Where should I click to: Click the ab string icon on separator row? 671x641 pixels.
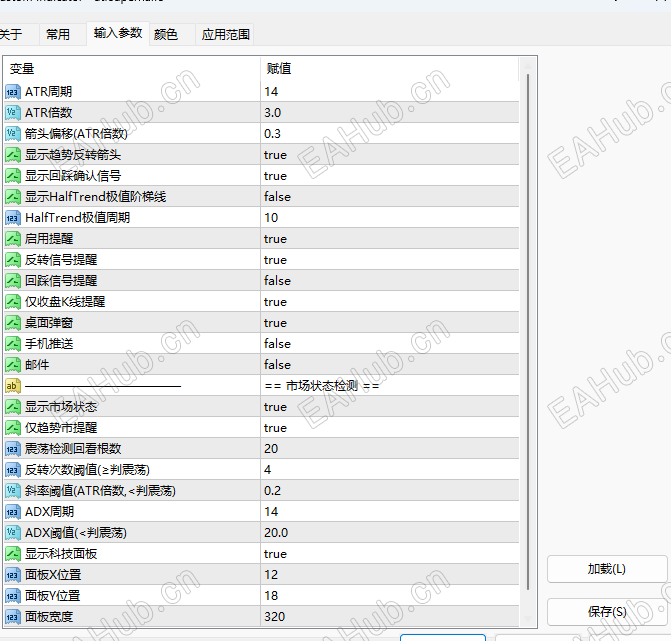point(13,386)
